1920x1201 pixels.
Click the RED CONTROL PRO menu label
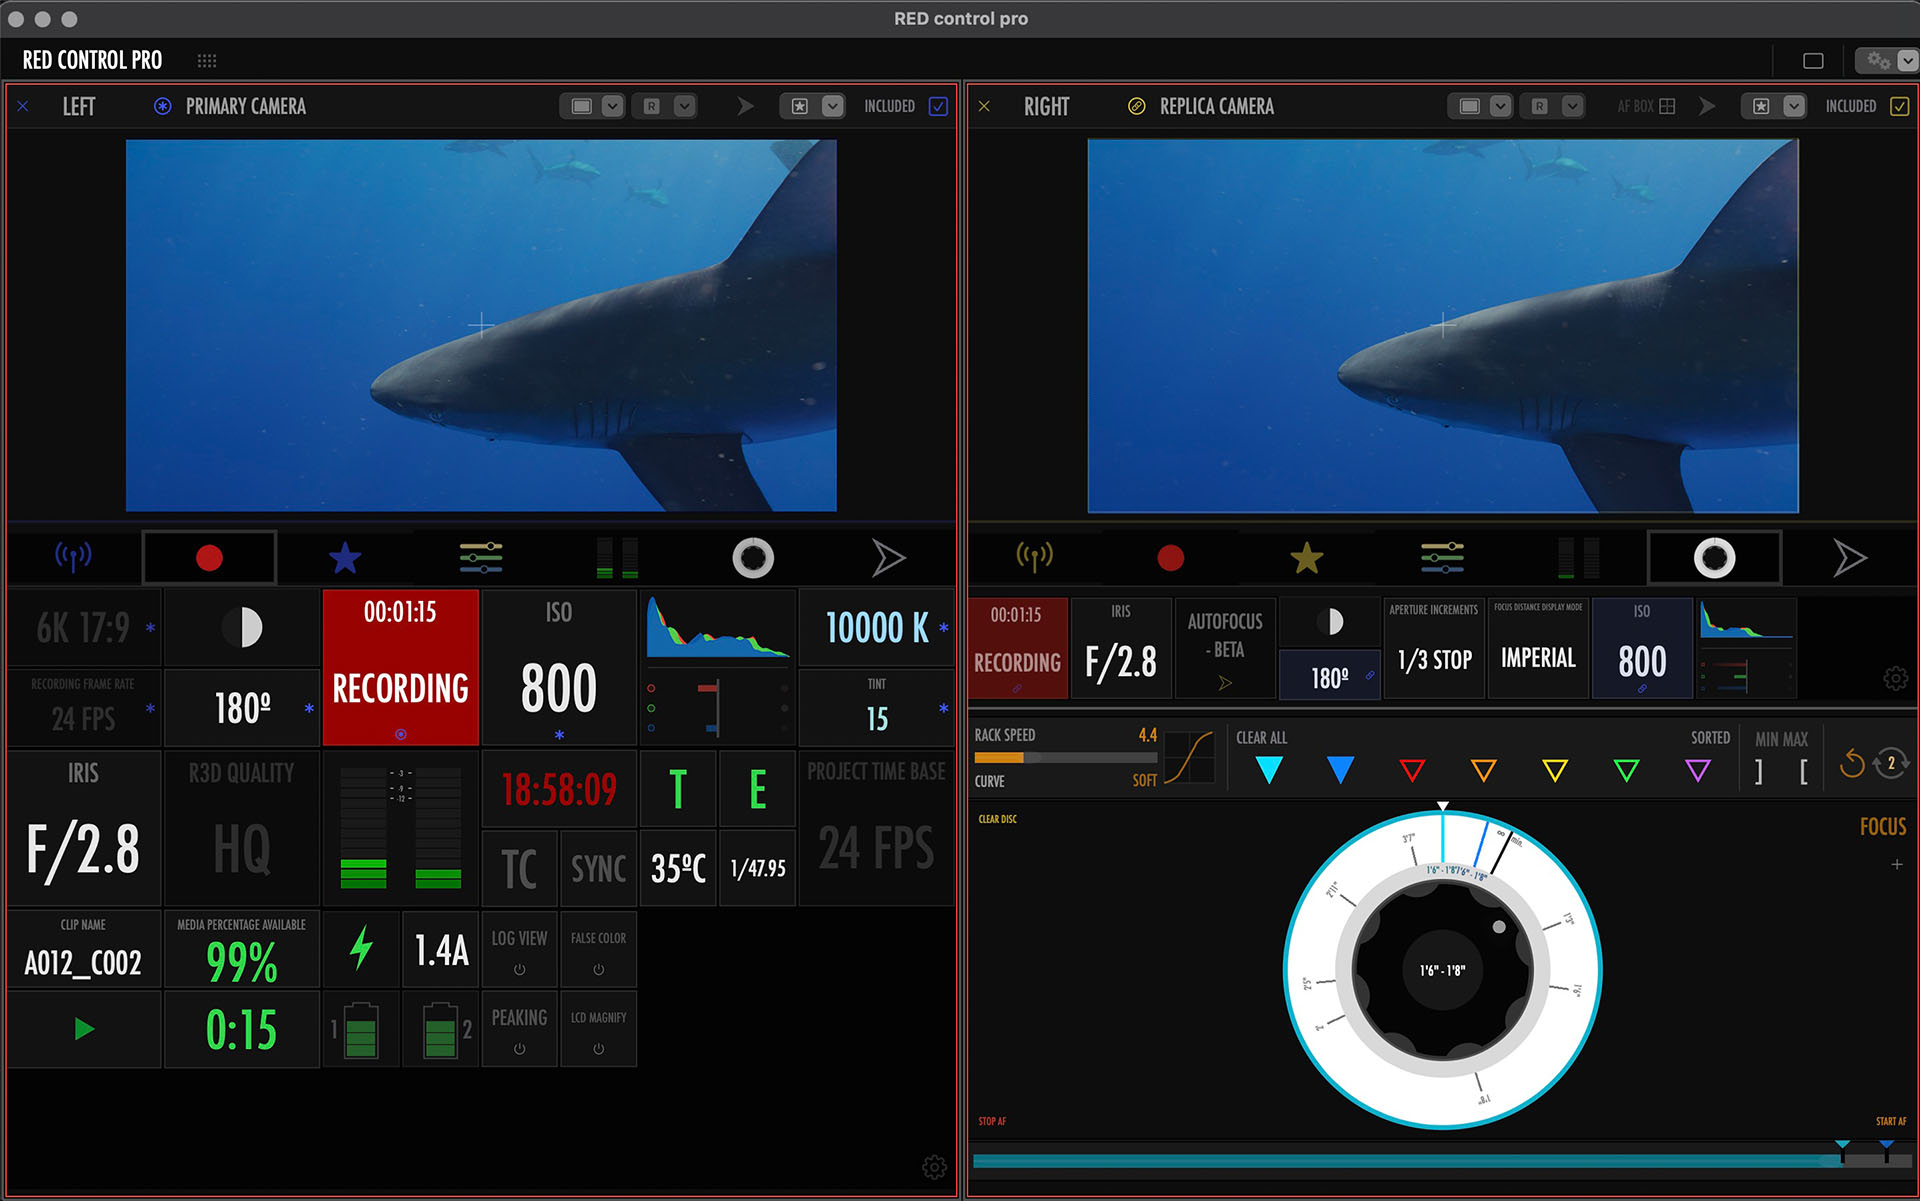point(91,59)
